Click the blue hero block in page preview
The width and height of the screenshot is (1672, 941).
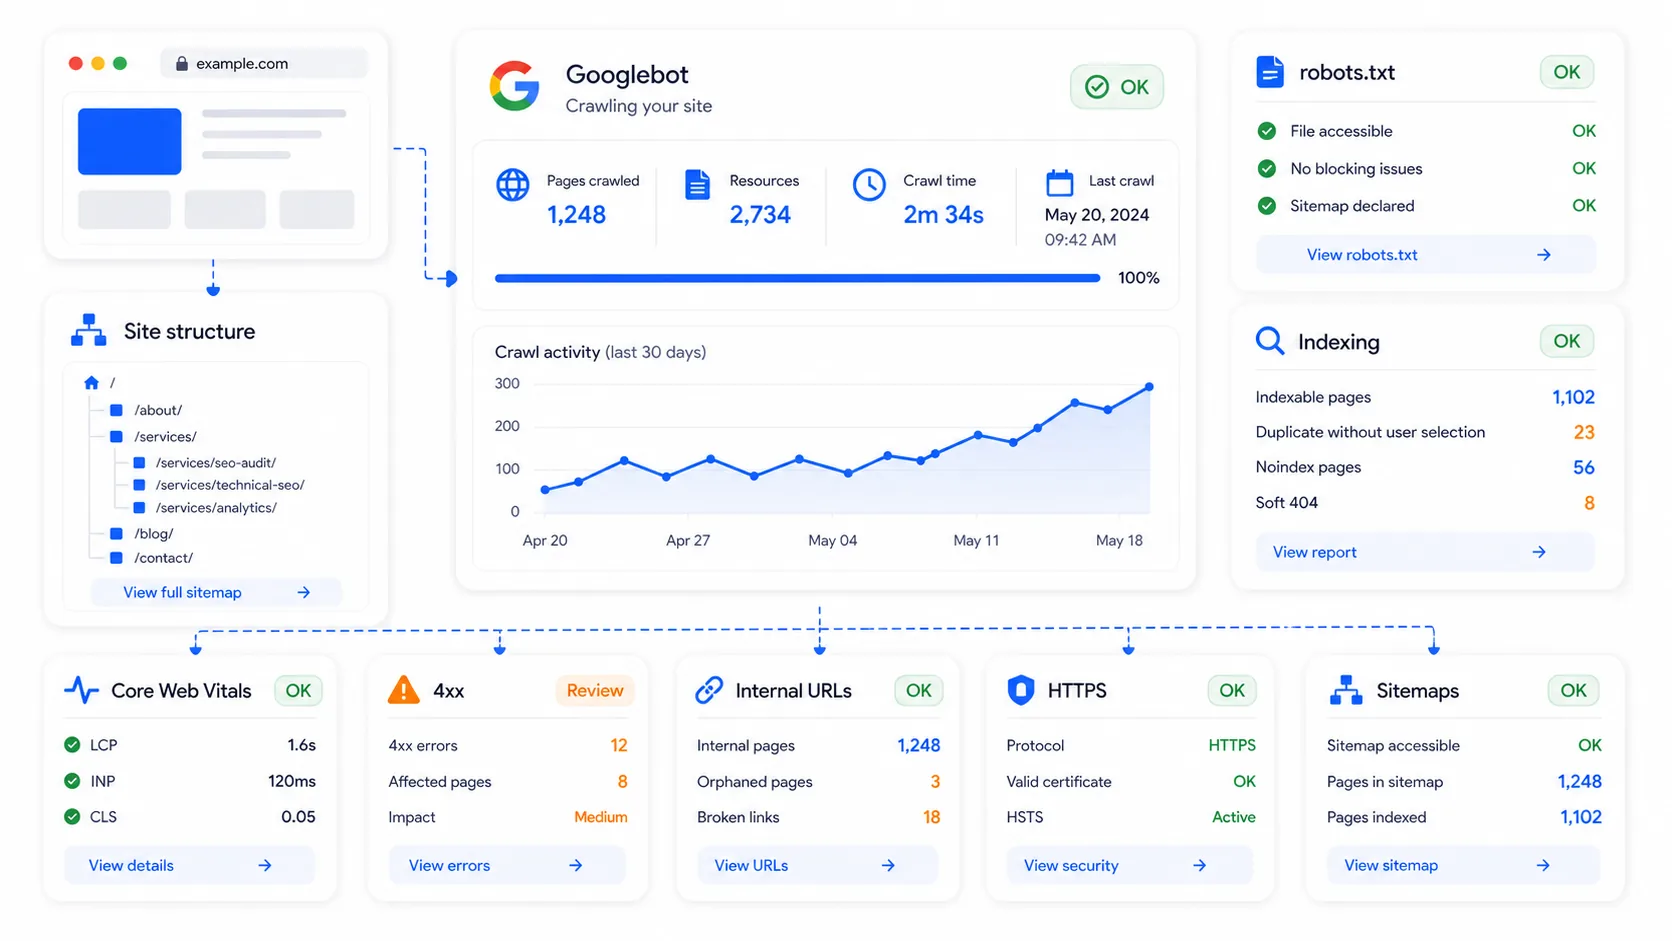(x=130, y=141)
